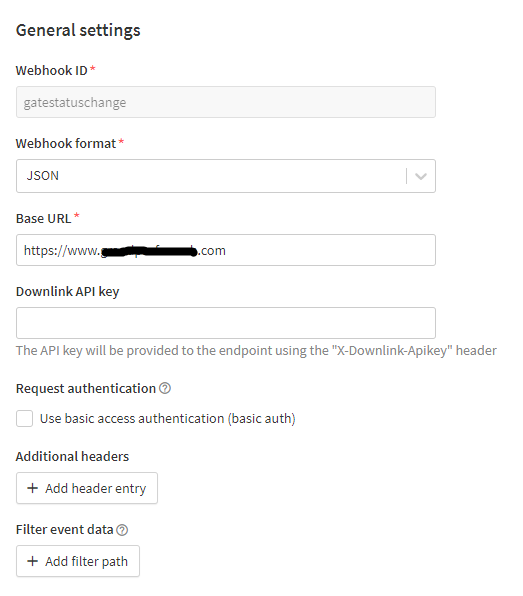The image size is (523, 596).
Task: Click the selected JSON value text
Action: [43, 176]
